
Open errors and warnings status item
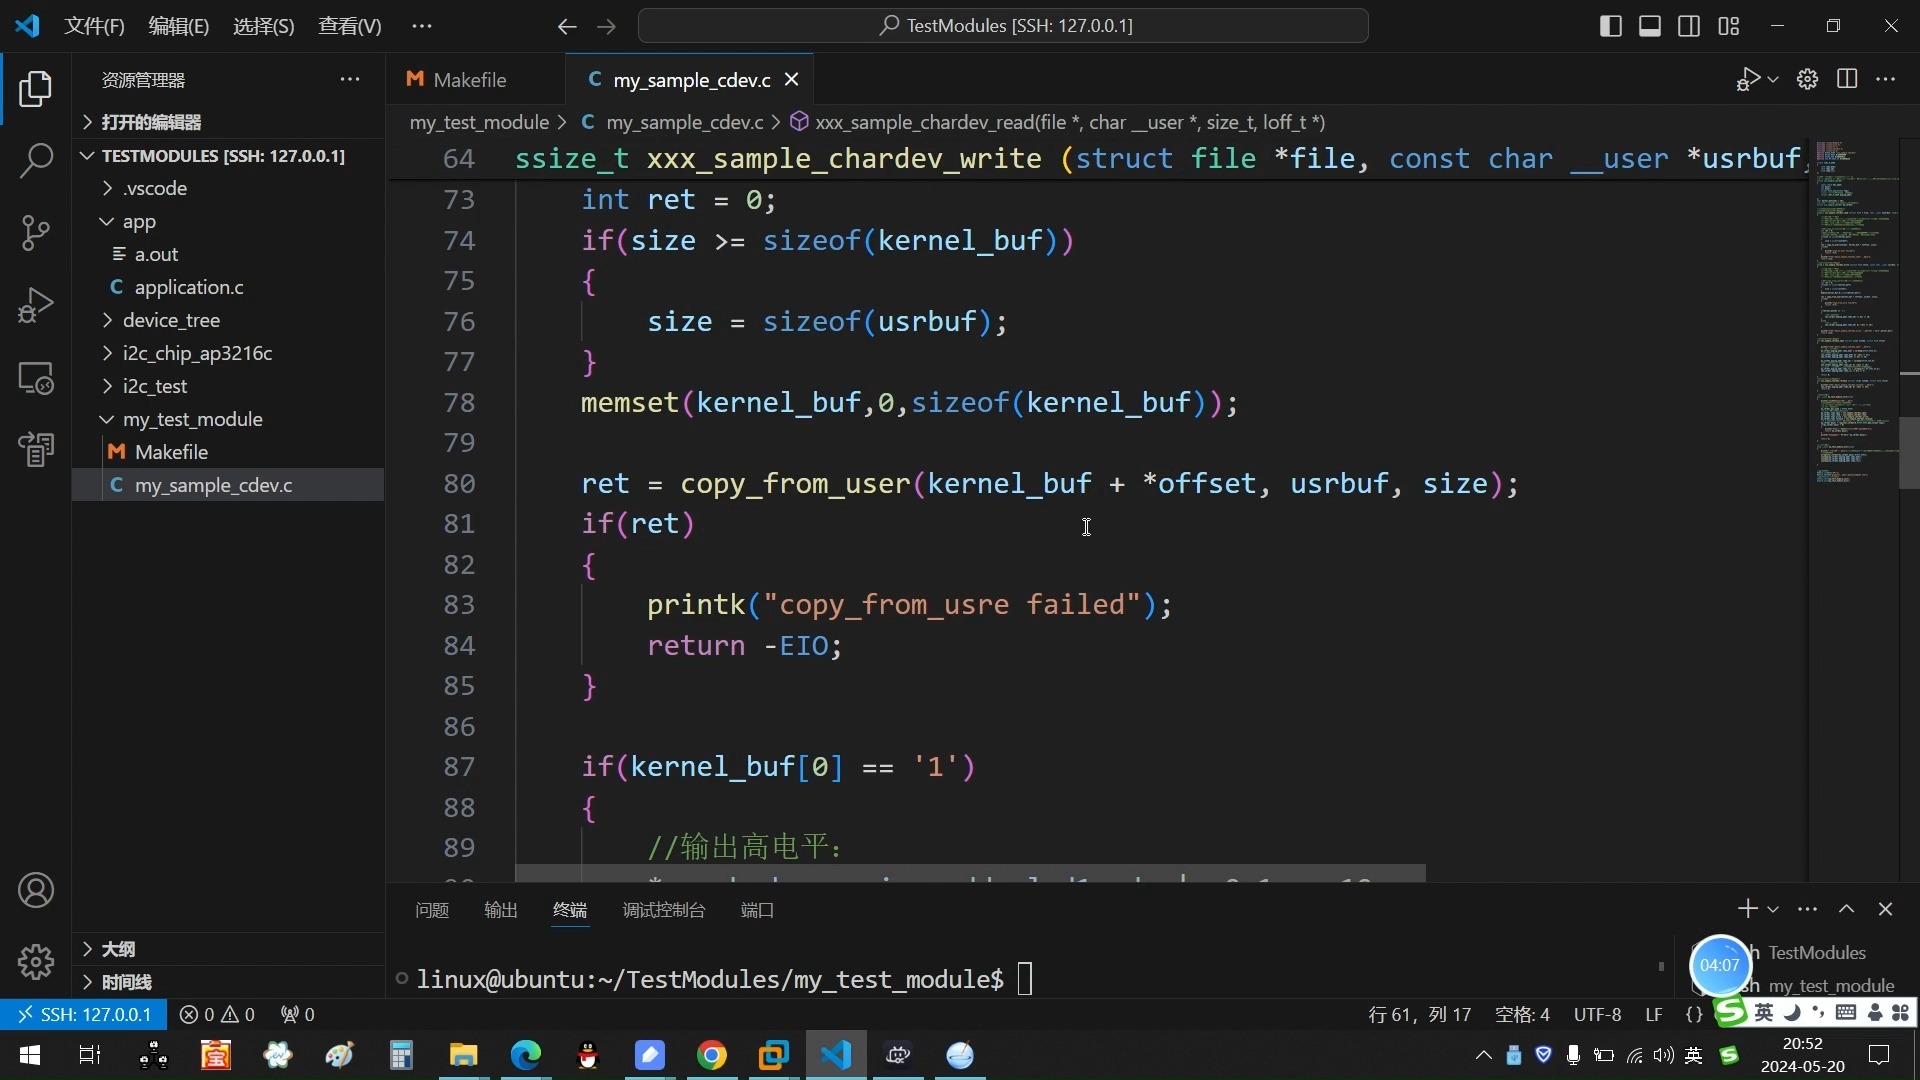click(x=217, y=1014)
